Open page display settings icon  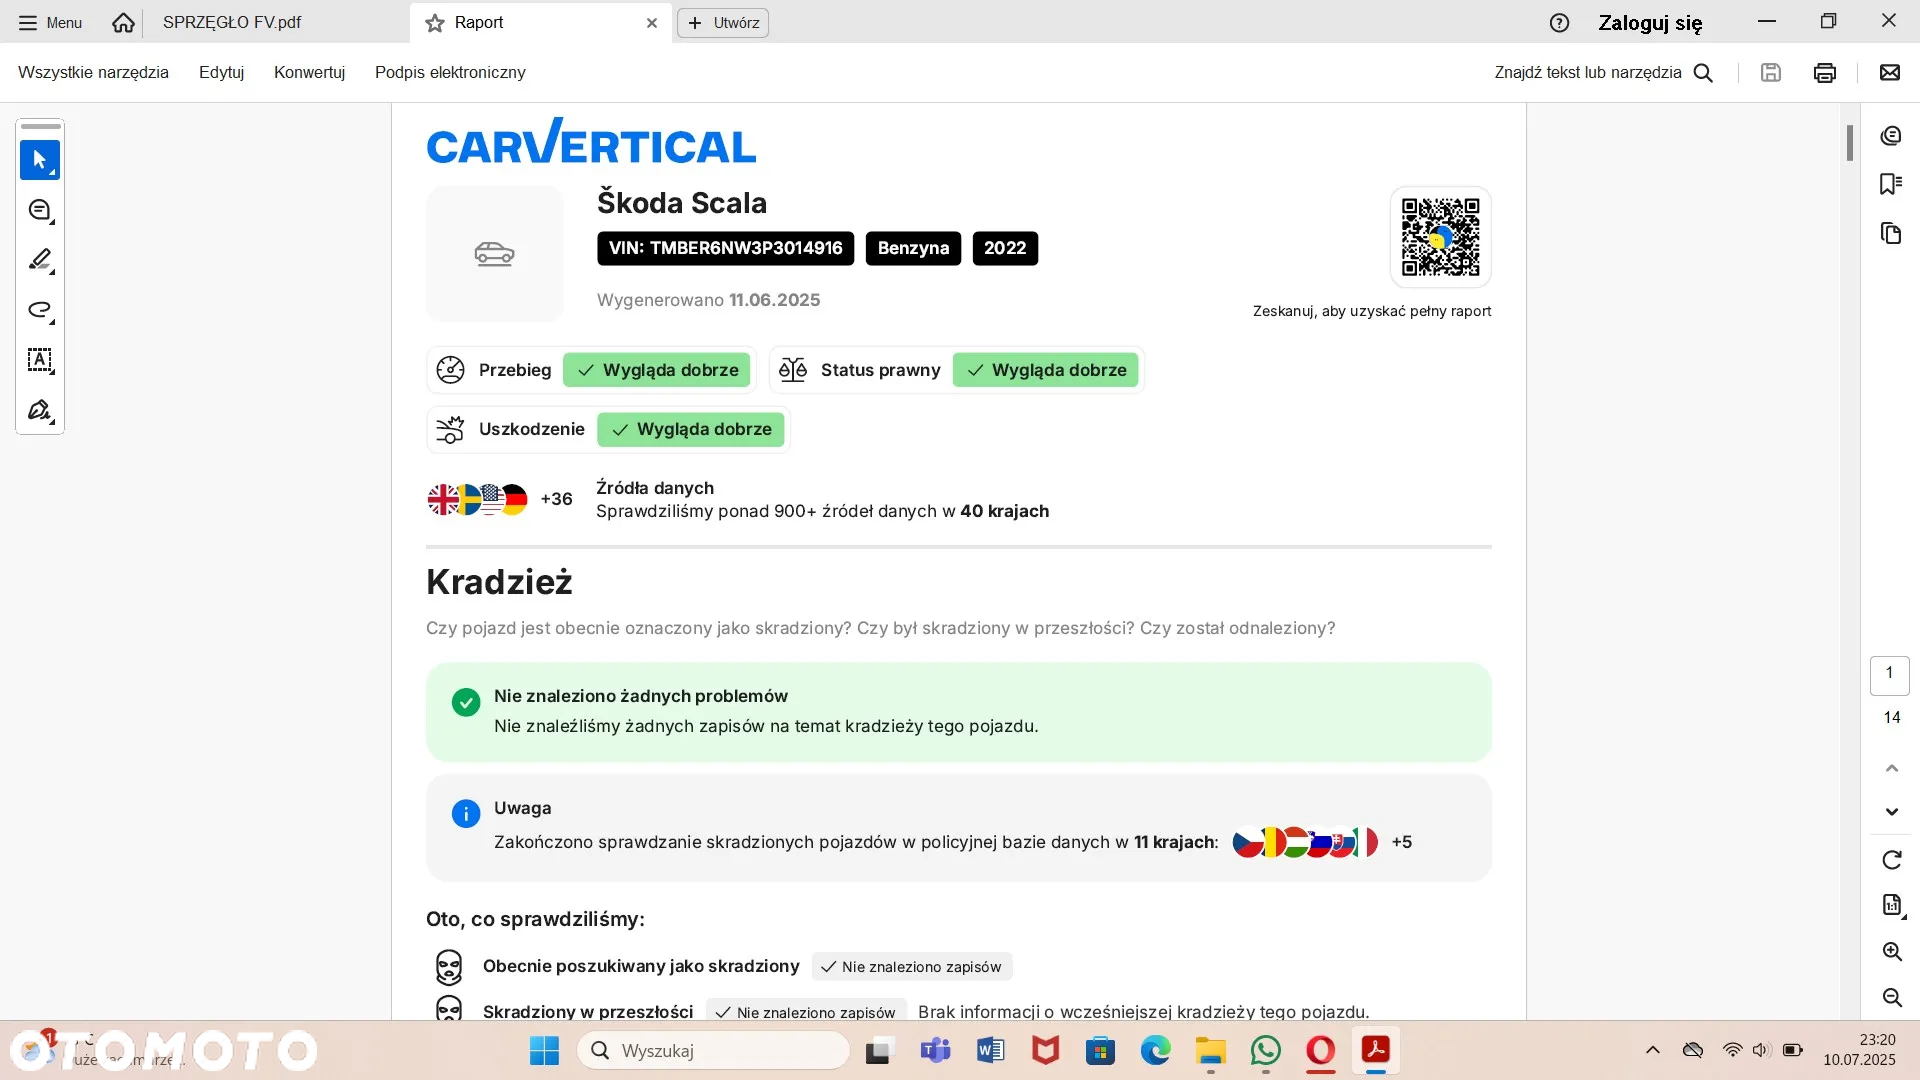coord(1892,905)
